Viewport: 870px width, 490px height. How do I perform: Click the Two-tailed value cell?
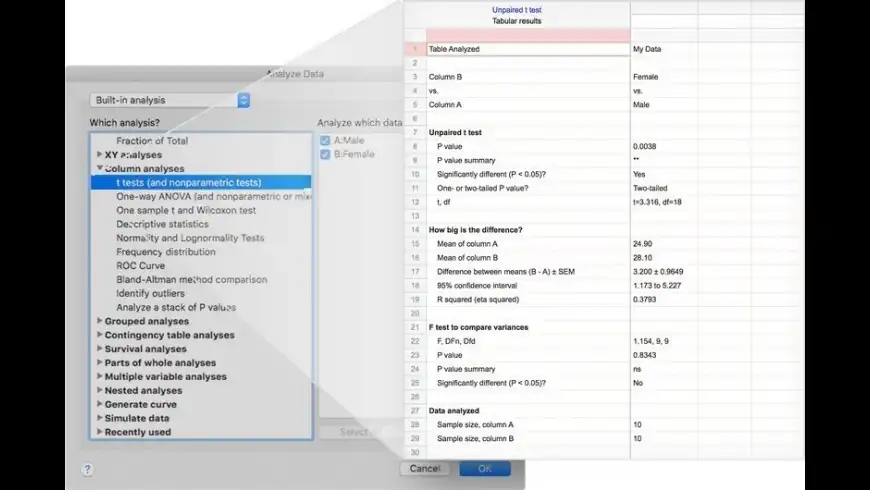pyautogui.click(x=664, y=188)
